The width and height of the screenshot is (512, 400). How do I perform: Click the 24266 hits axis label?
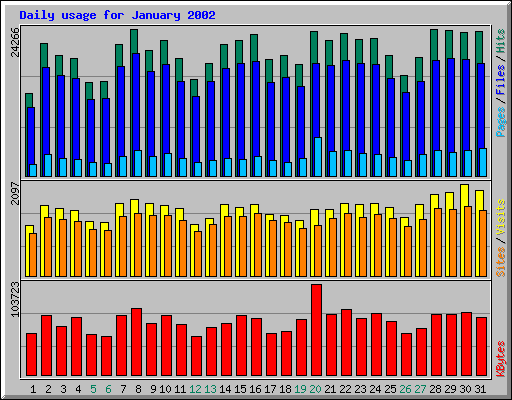(x=15, y=42)
